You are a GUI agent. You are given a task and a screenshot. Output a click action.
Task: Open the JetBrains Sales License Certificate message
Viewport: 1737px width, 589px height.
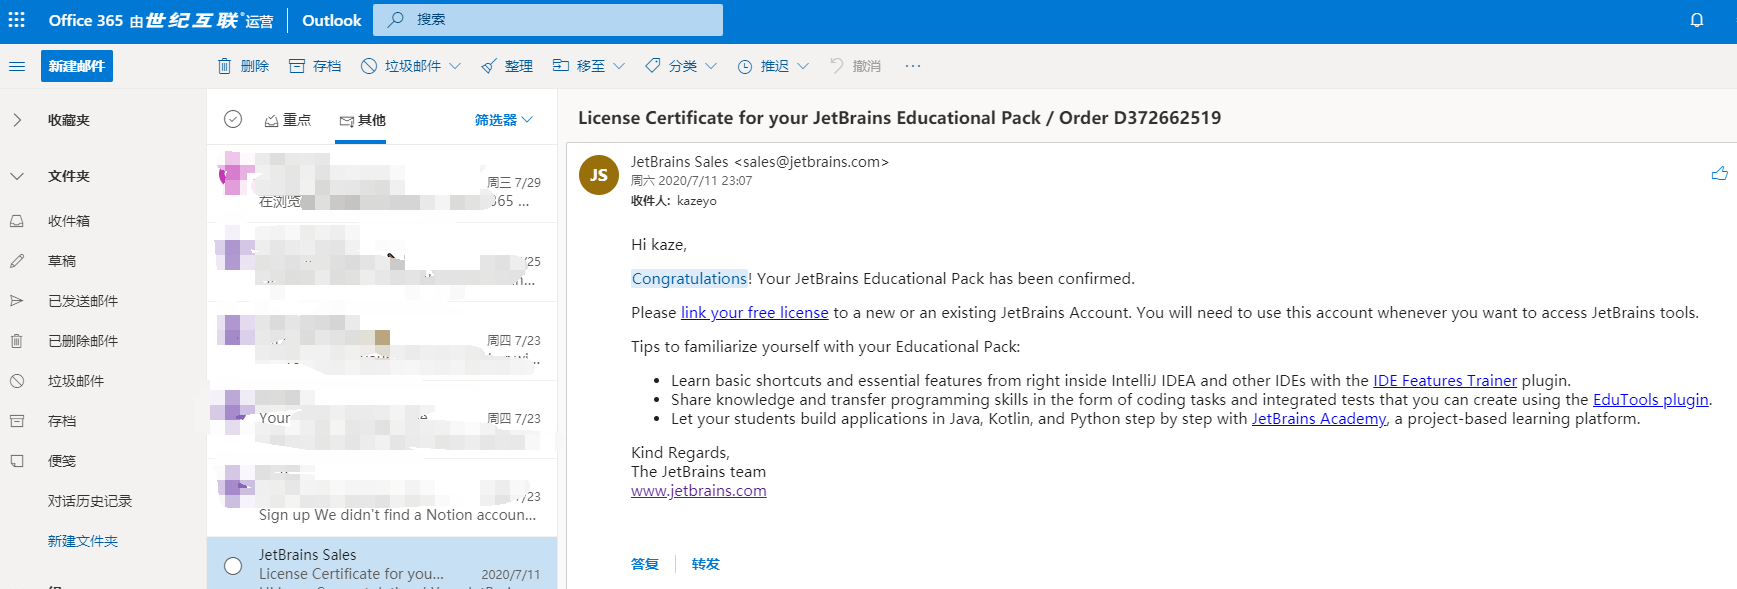pyautogui.click(x=382, y=563)
